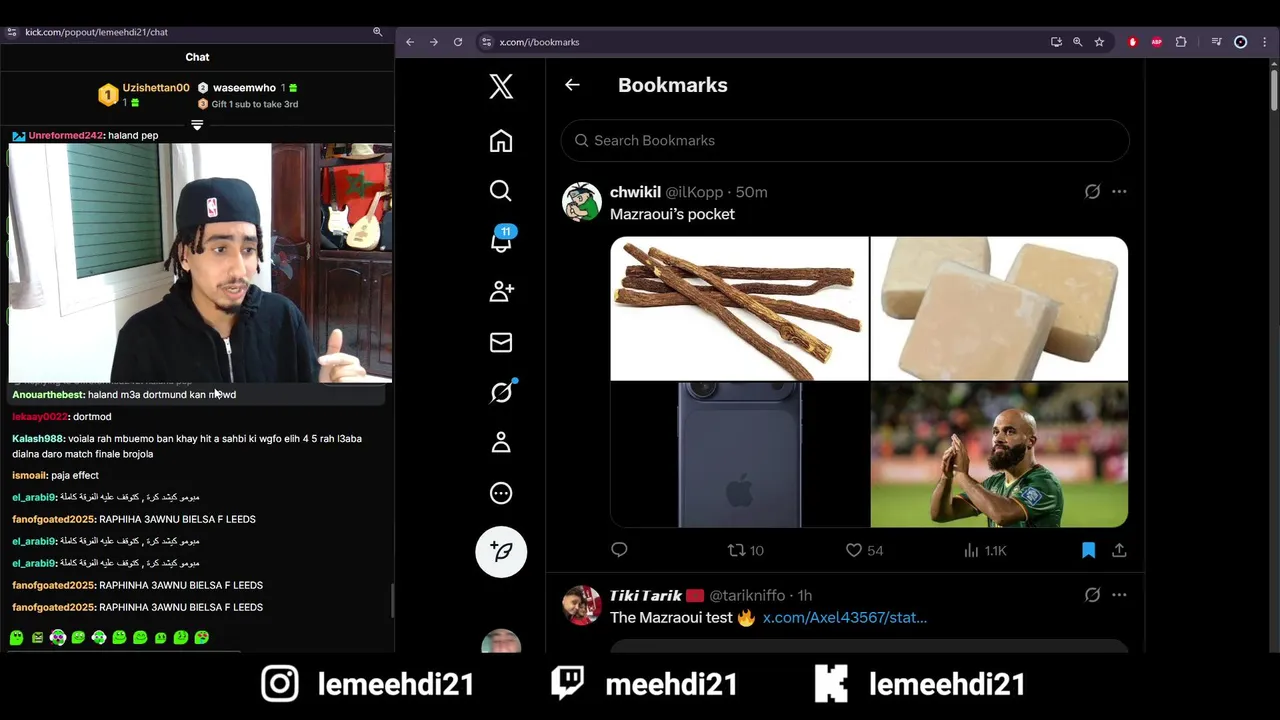Open Notifications bell showing 11
Viewport: 1280px width, 720px height.
[x=501, y=240]
